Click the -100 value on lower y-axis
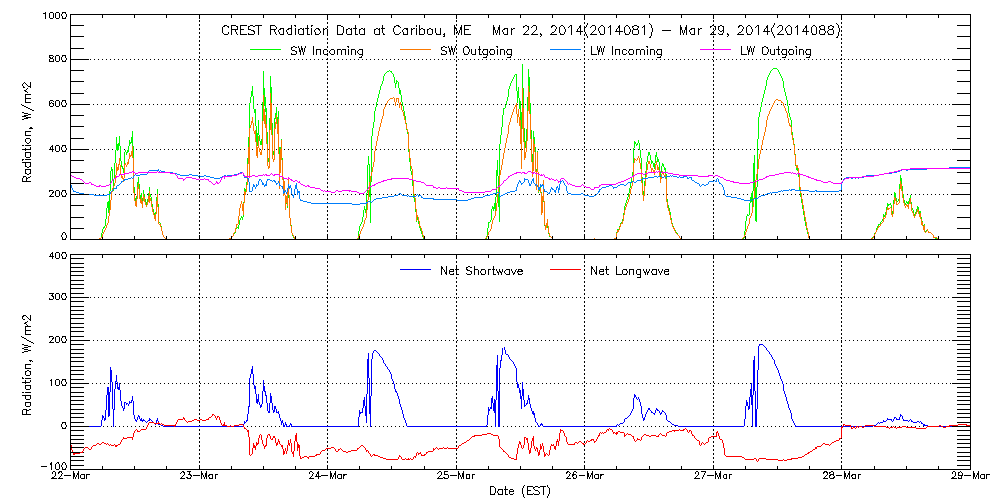This screenshot has height=500, width=1000. pyautogui.click(x=54, y=467)
